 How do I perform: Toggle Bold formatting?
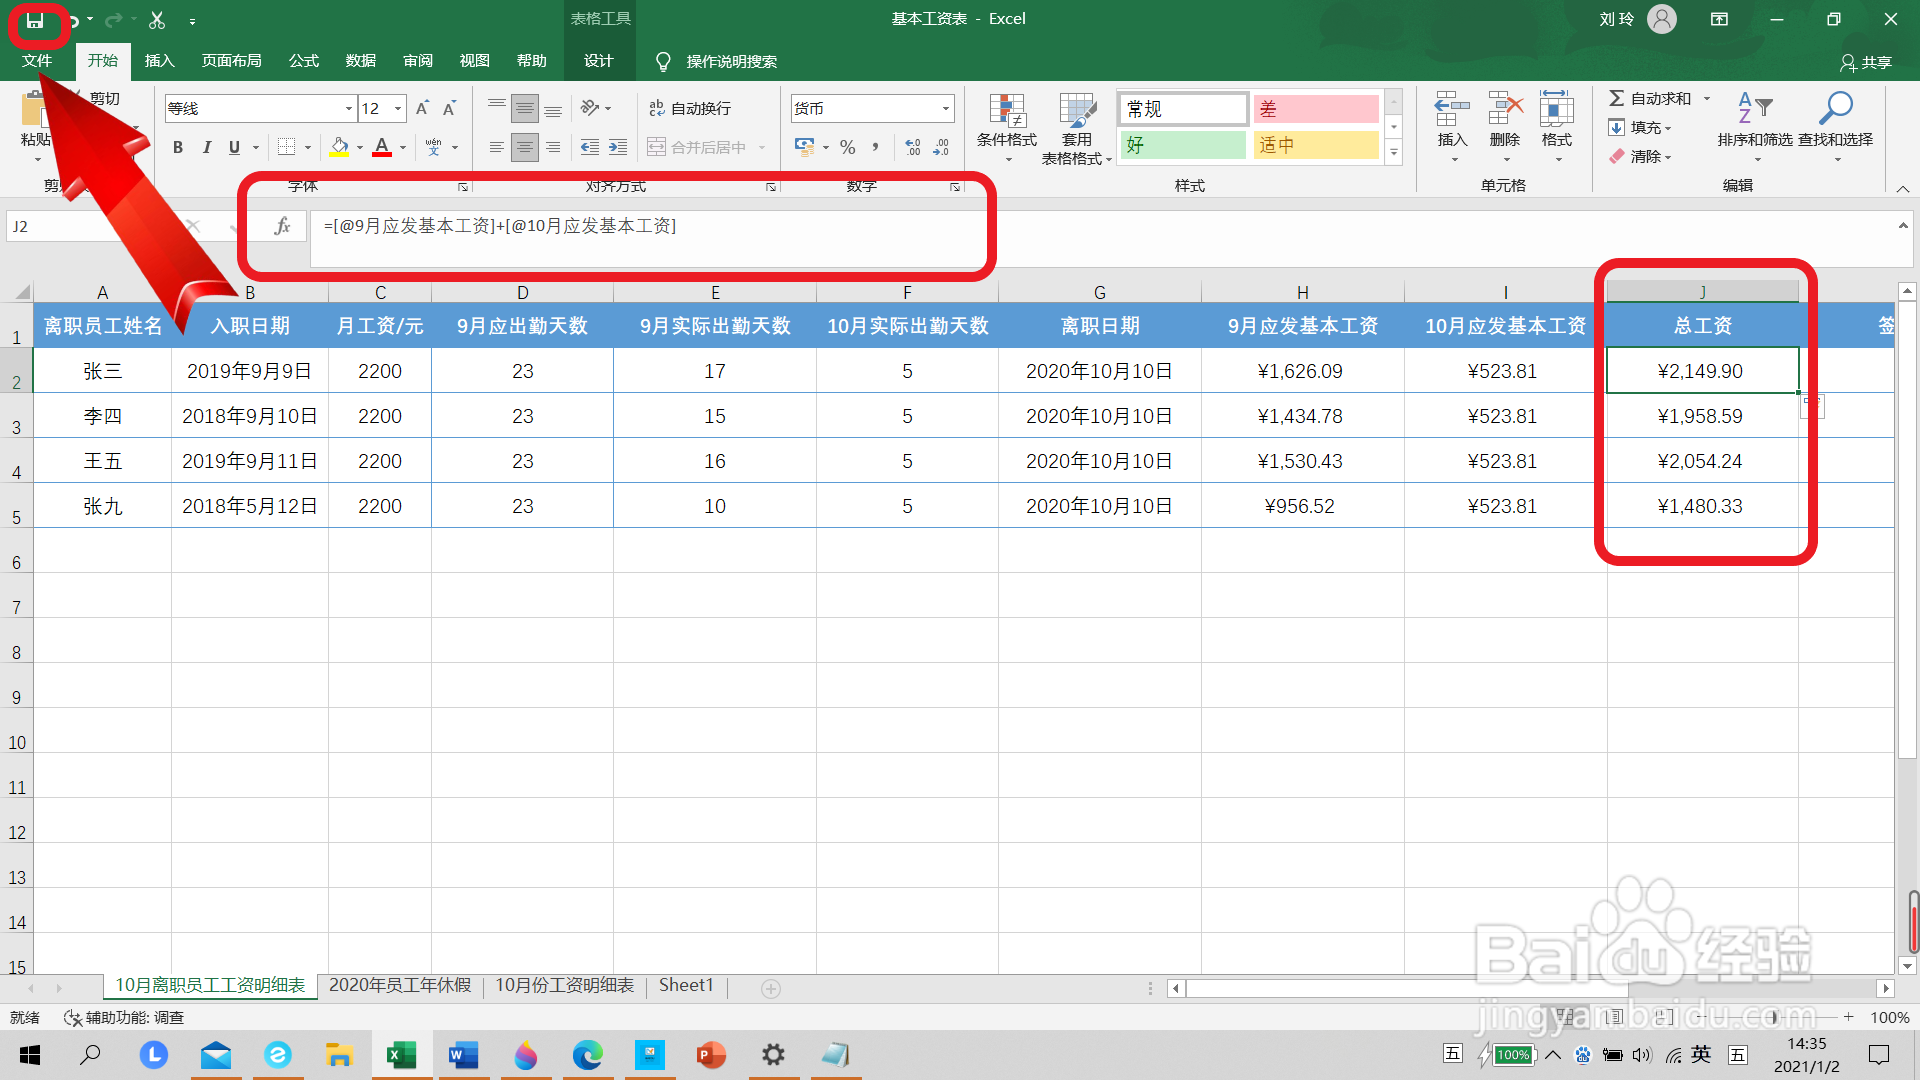pos(178,147)
